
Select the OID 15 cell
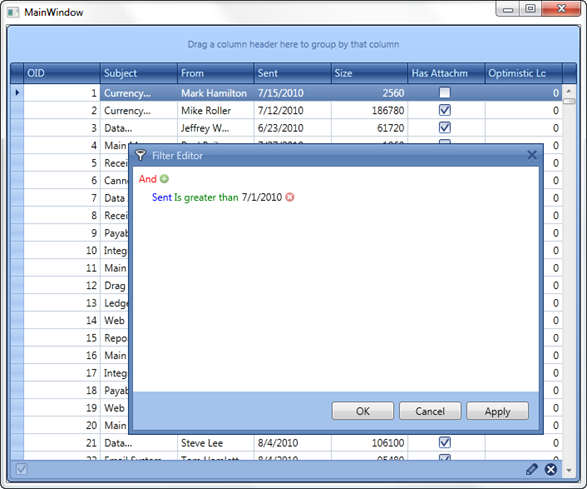pos(62,338)
